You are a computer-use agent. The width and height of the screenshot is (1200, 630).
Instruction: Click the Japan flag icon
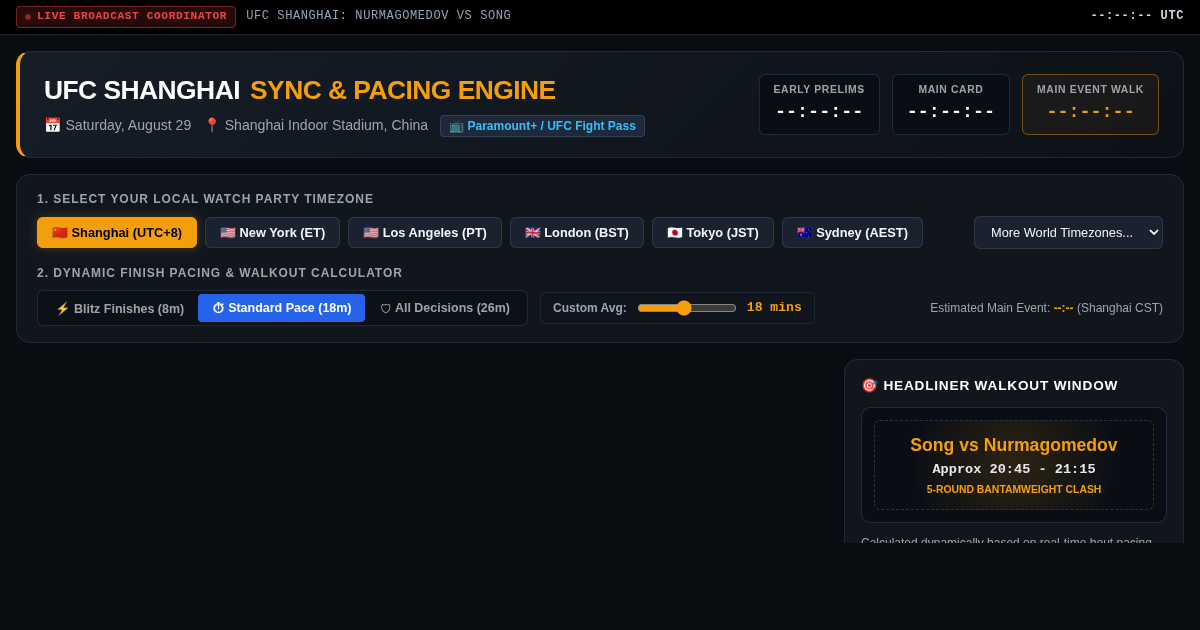(x=675, y=233)
